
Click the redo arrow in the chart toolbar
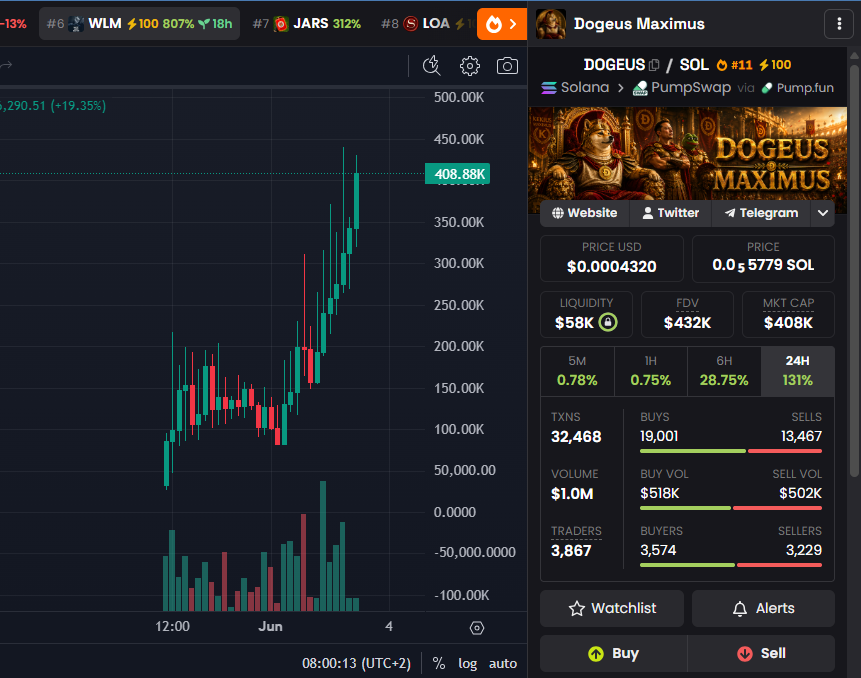(x=6, y=66)
